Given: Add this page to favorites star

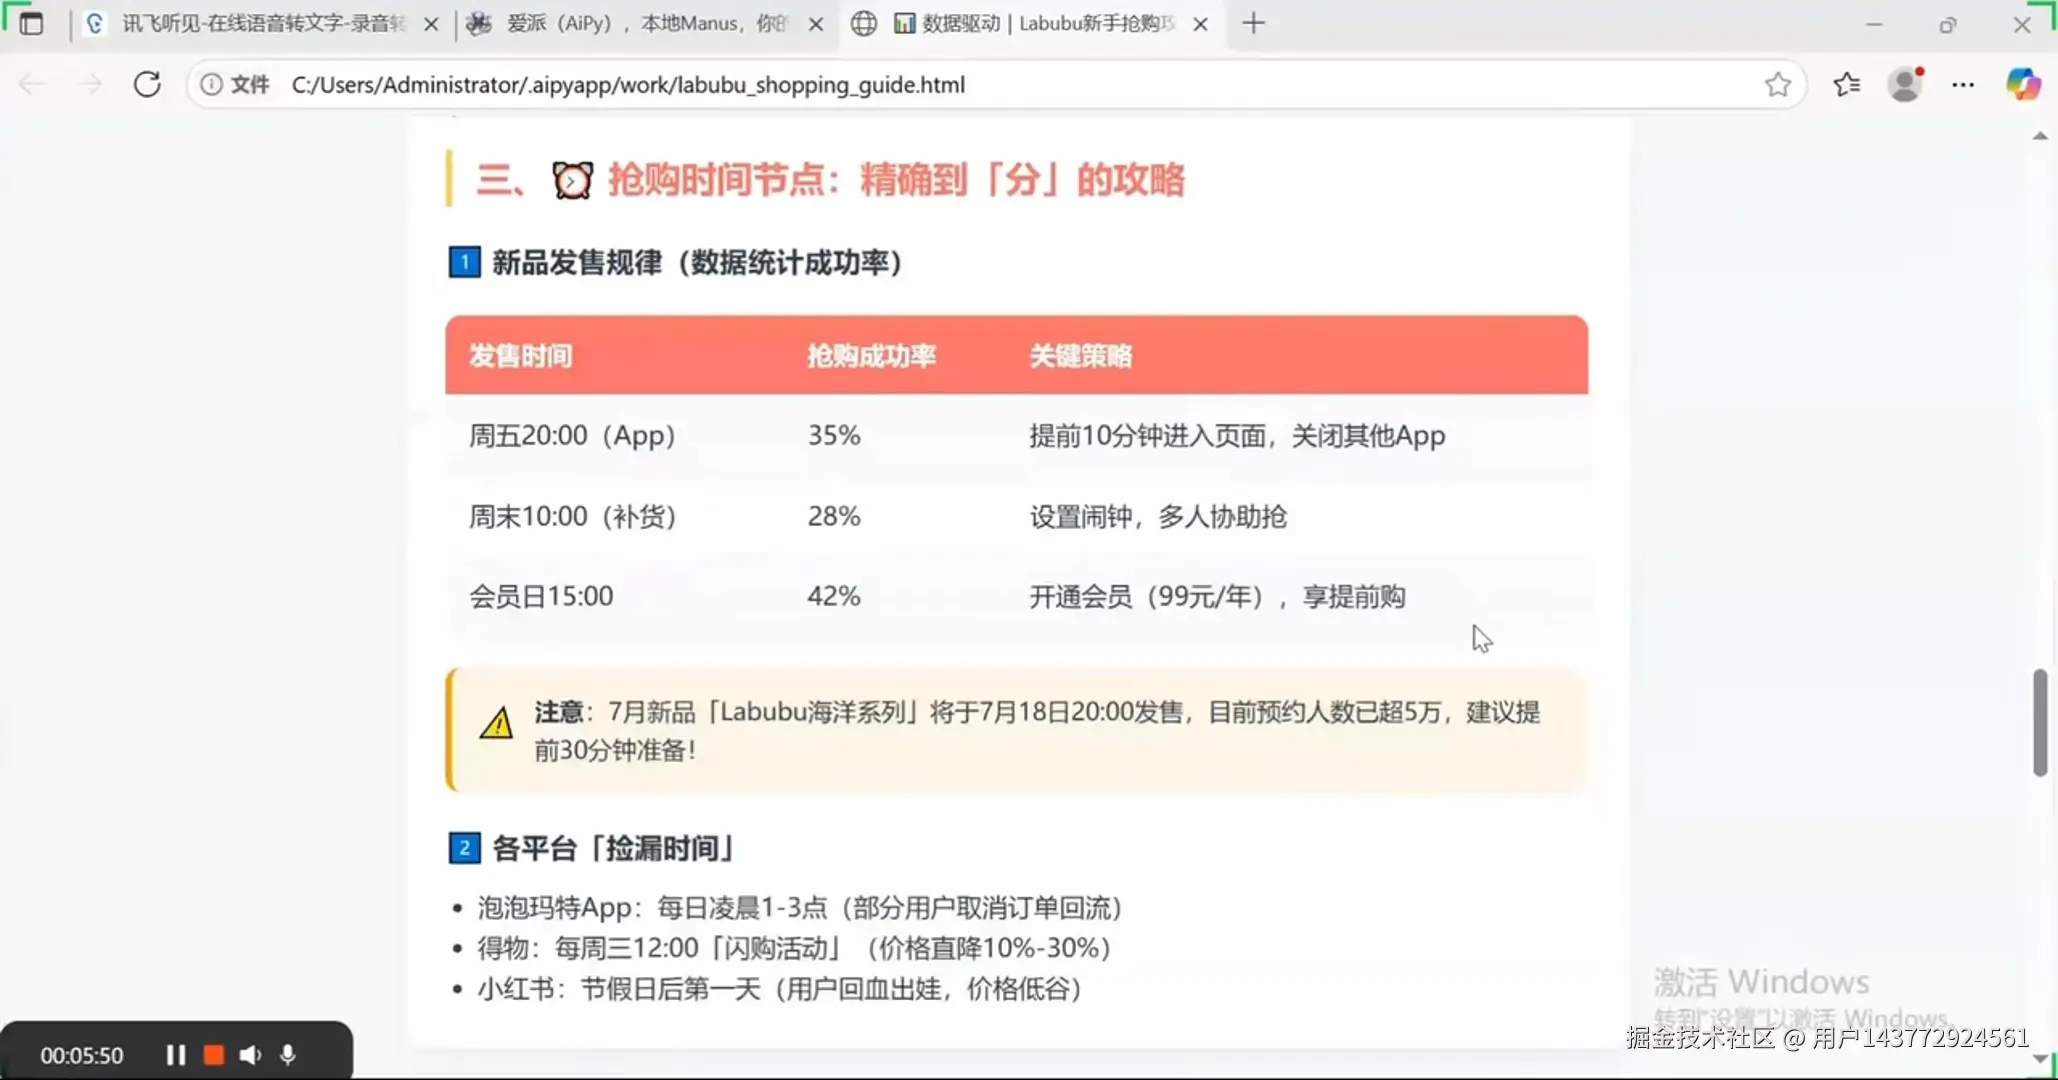Looking at the screenshot, I should click(1777, 85).
